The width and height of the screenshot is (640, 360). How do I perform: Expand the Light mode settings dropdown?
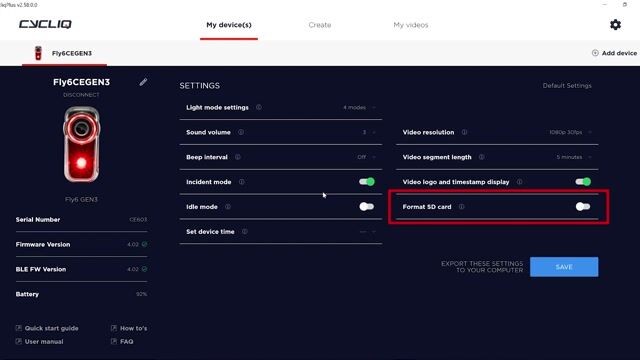click(x=359, y=107)
